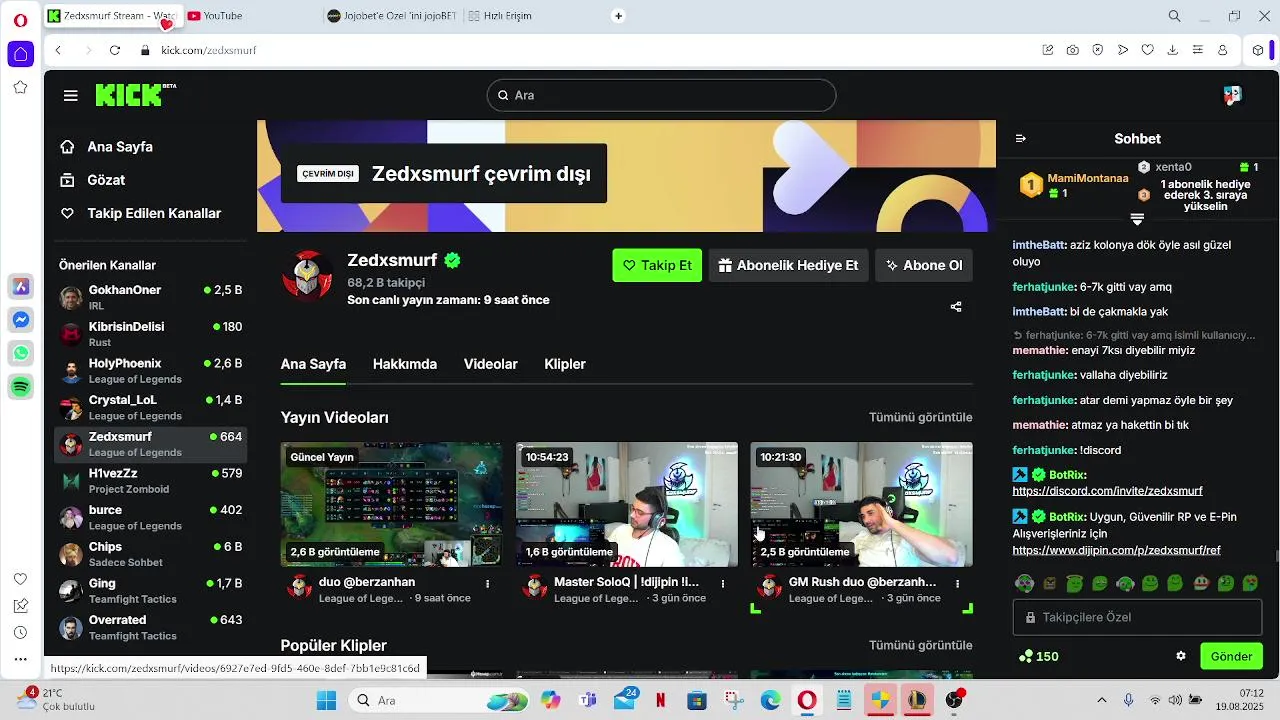Expand the chat leaderboard chevron
Viewport: 1280px width, 720px height.
pos(1137,219)
